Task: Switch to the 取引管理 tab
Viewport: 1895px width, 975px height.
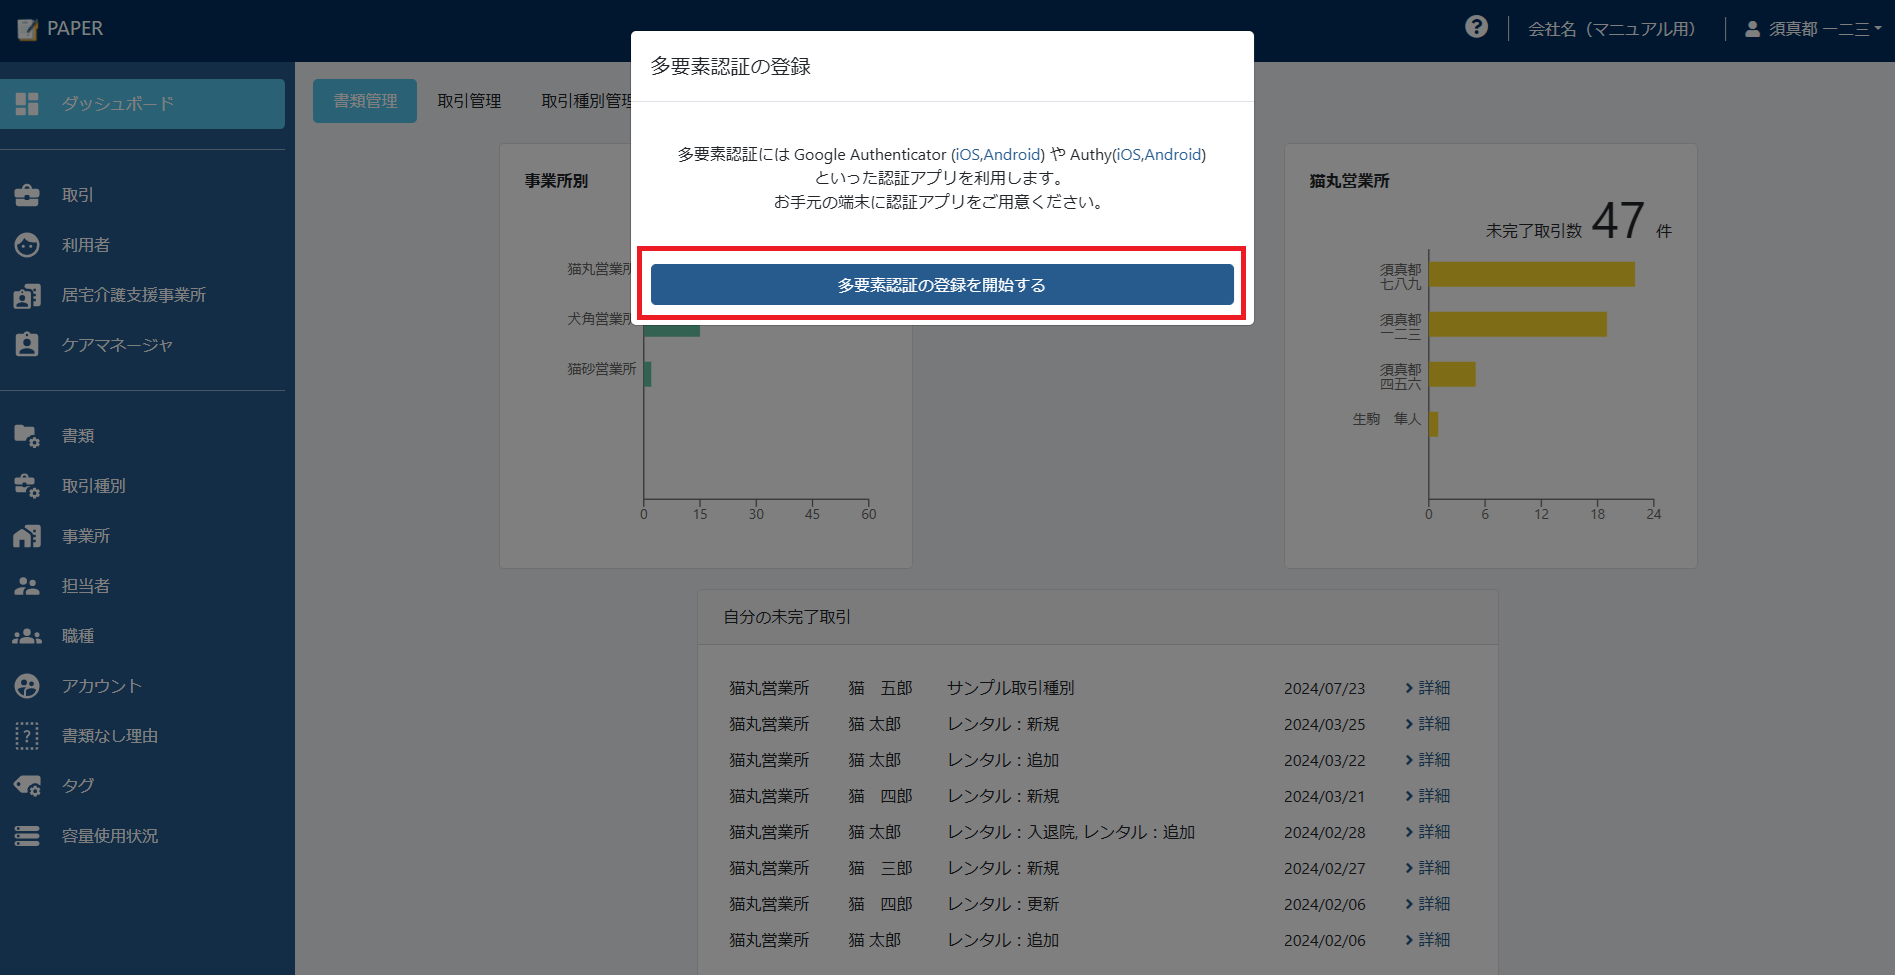Action: click(469, 100)
